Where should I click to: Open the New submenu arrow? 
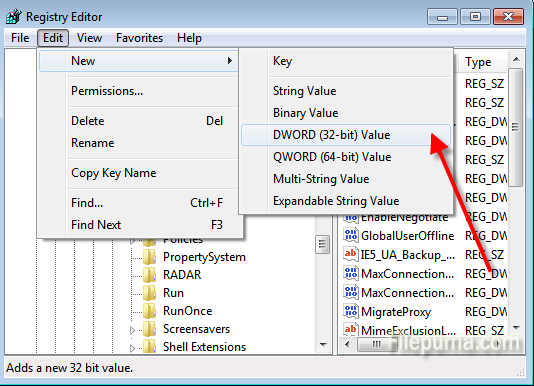[230, 61]
